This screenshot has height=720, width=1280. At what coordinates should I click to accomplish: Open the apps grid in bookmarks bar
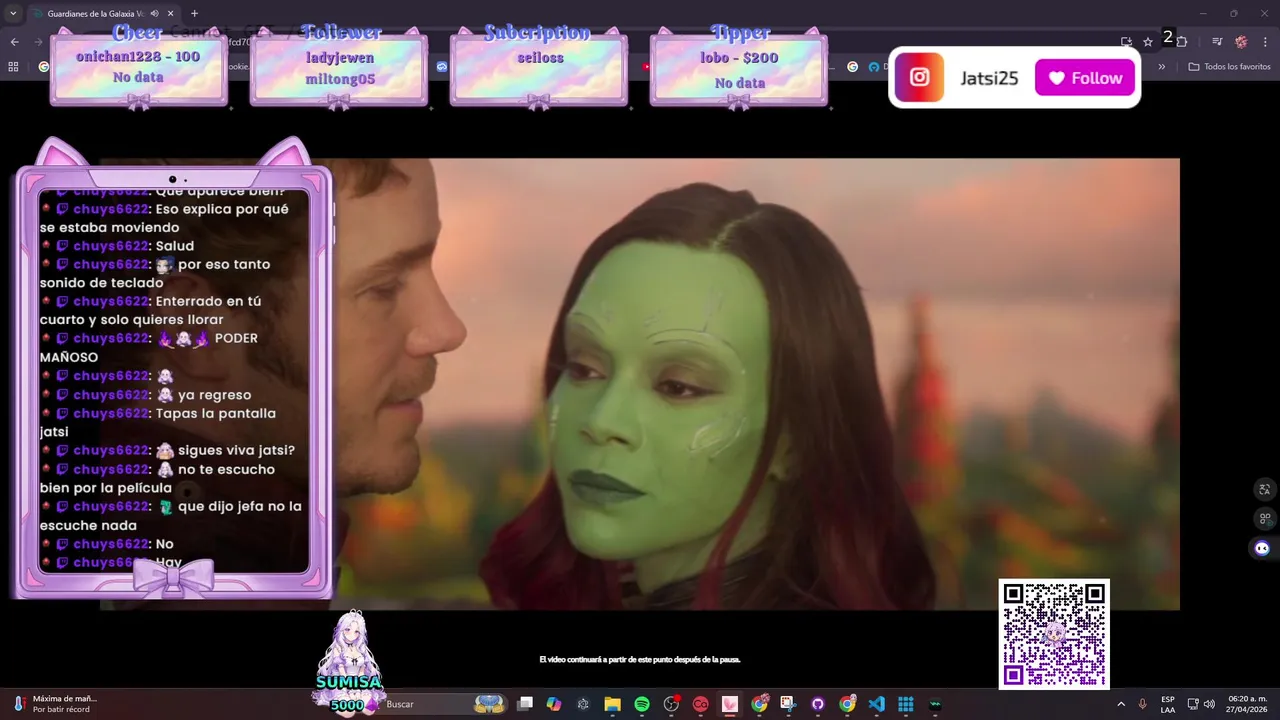coord(13,66)
